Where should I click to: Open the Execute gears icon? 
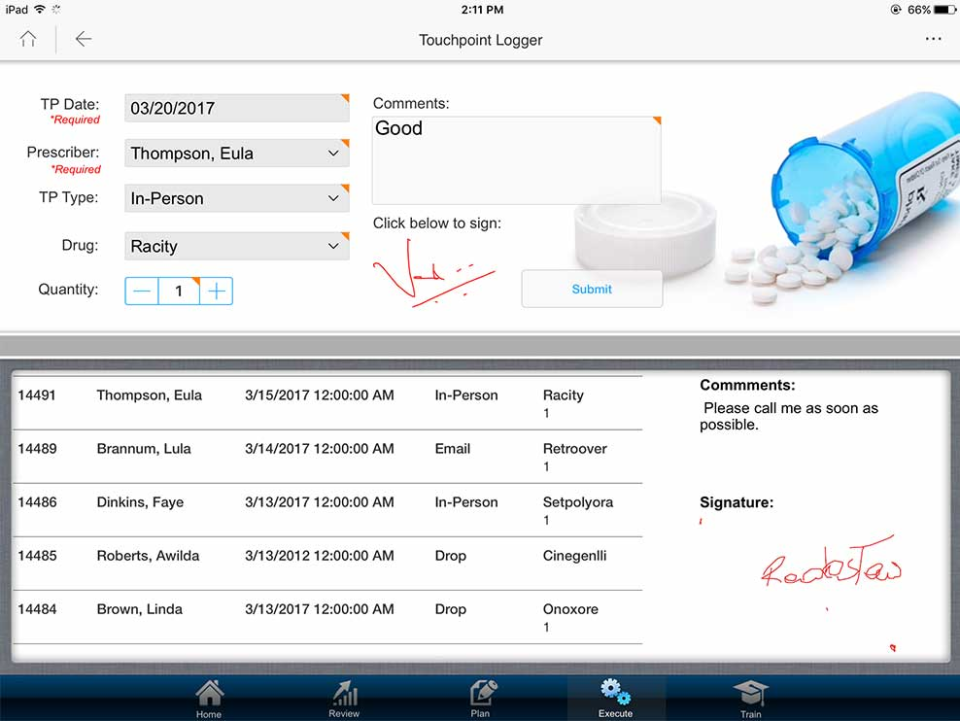pyautogui.click(x=614, y=695)
